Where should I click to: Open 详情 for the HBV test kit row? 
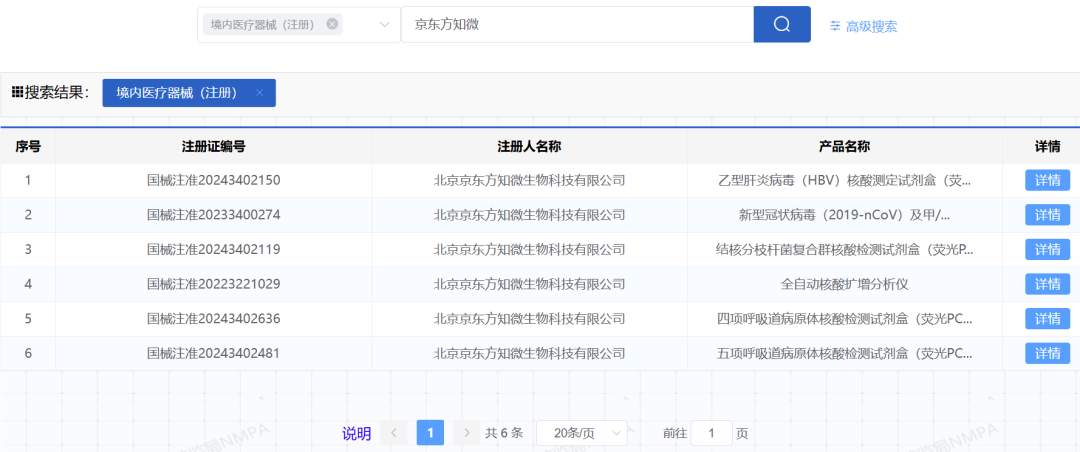click(x=1047, y=181)
